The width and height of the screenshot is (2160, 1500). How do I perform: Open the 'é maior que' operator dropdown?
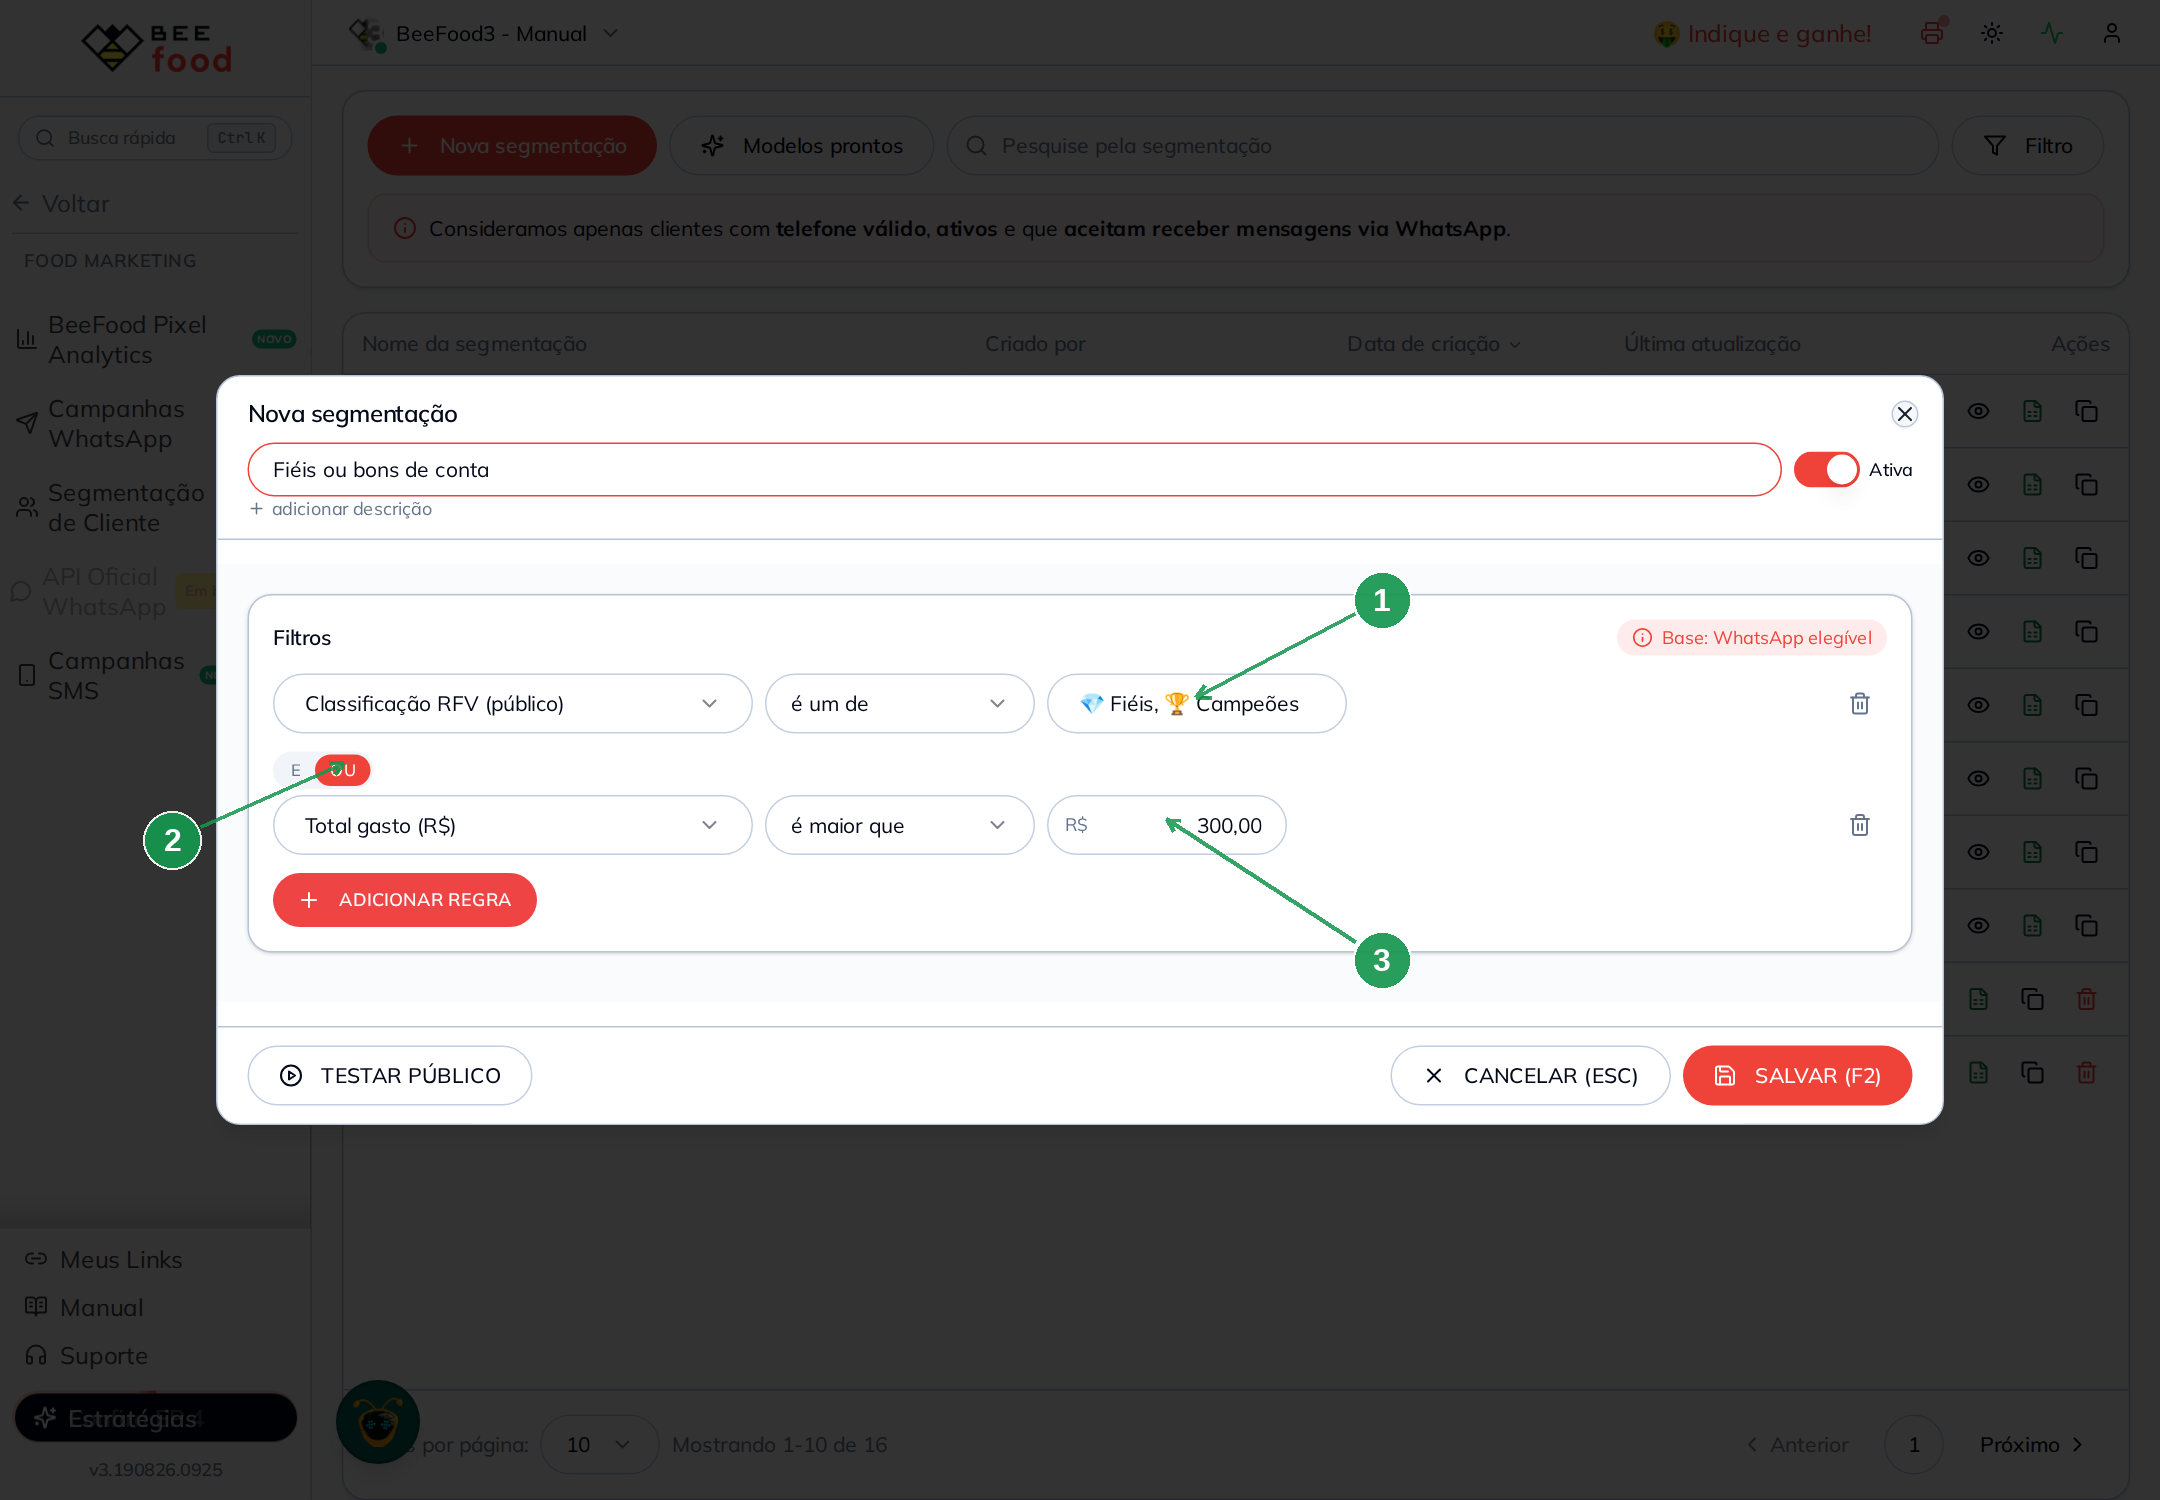[899, 825]
